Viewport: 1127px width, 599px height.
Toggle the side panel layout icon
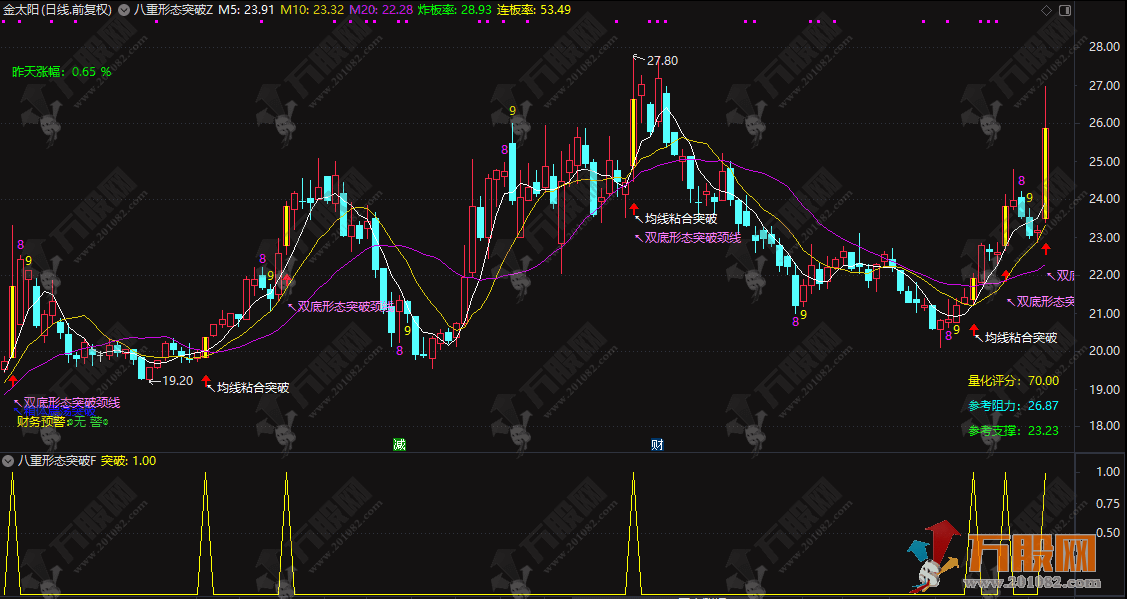click(x=1064, y=9)
